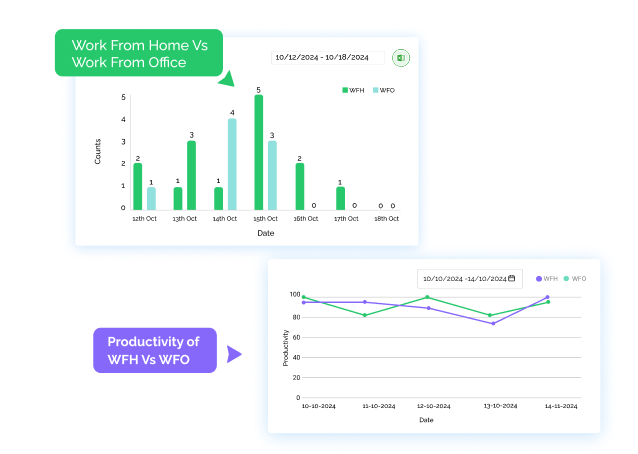638x454 pixels.
Task: Click green arrow below Work From Home label
Action: coord(227,79)
